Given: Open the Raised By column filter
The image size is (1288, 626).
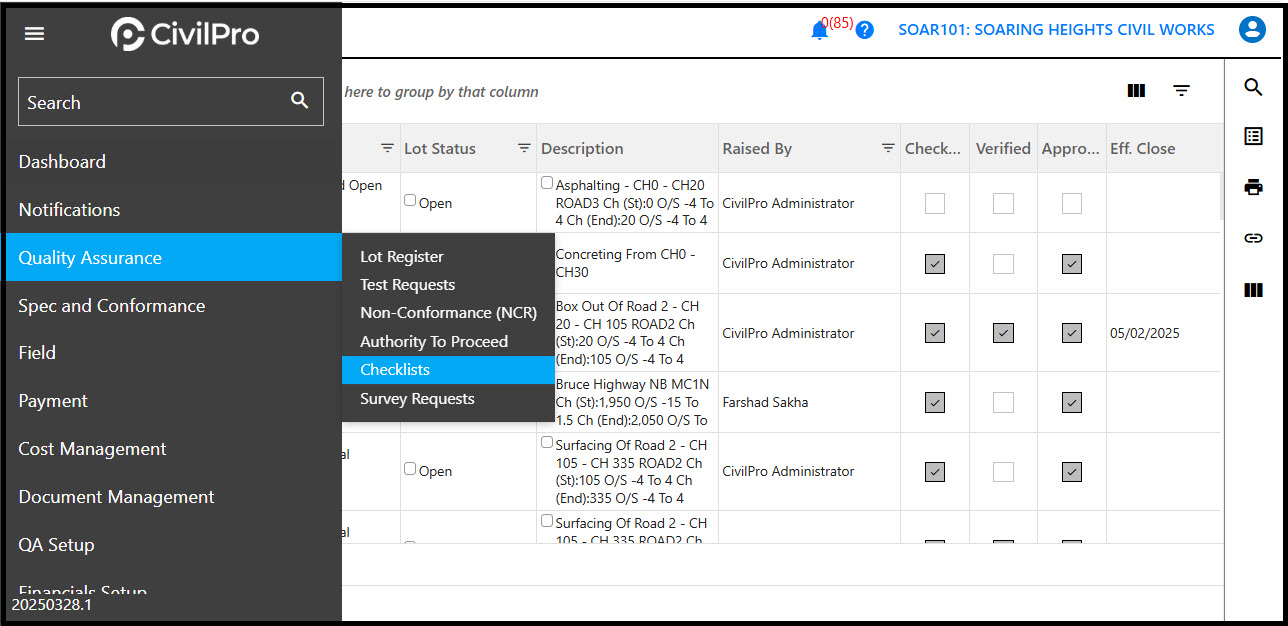Looking at the screenshot, I should (887, 148).
